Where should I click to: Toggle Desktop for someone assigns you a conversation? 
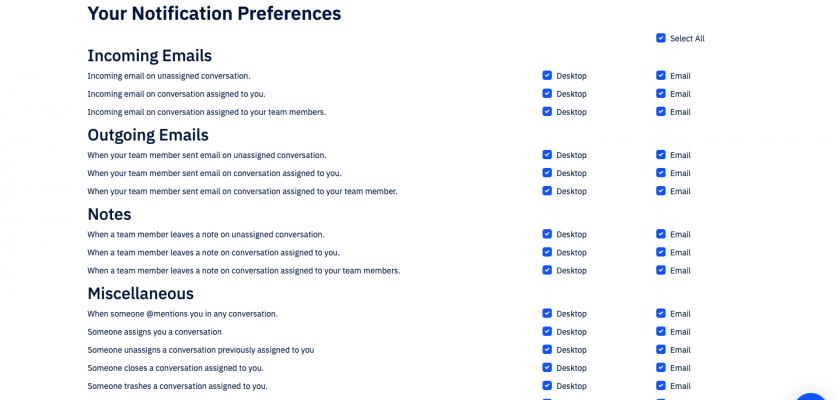point(547,331)
